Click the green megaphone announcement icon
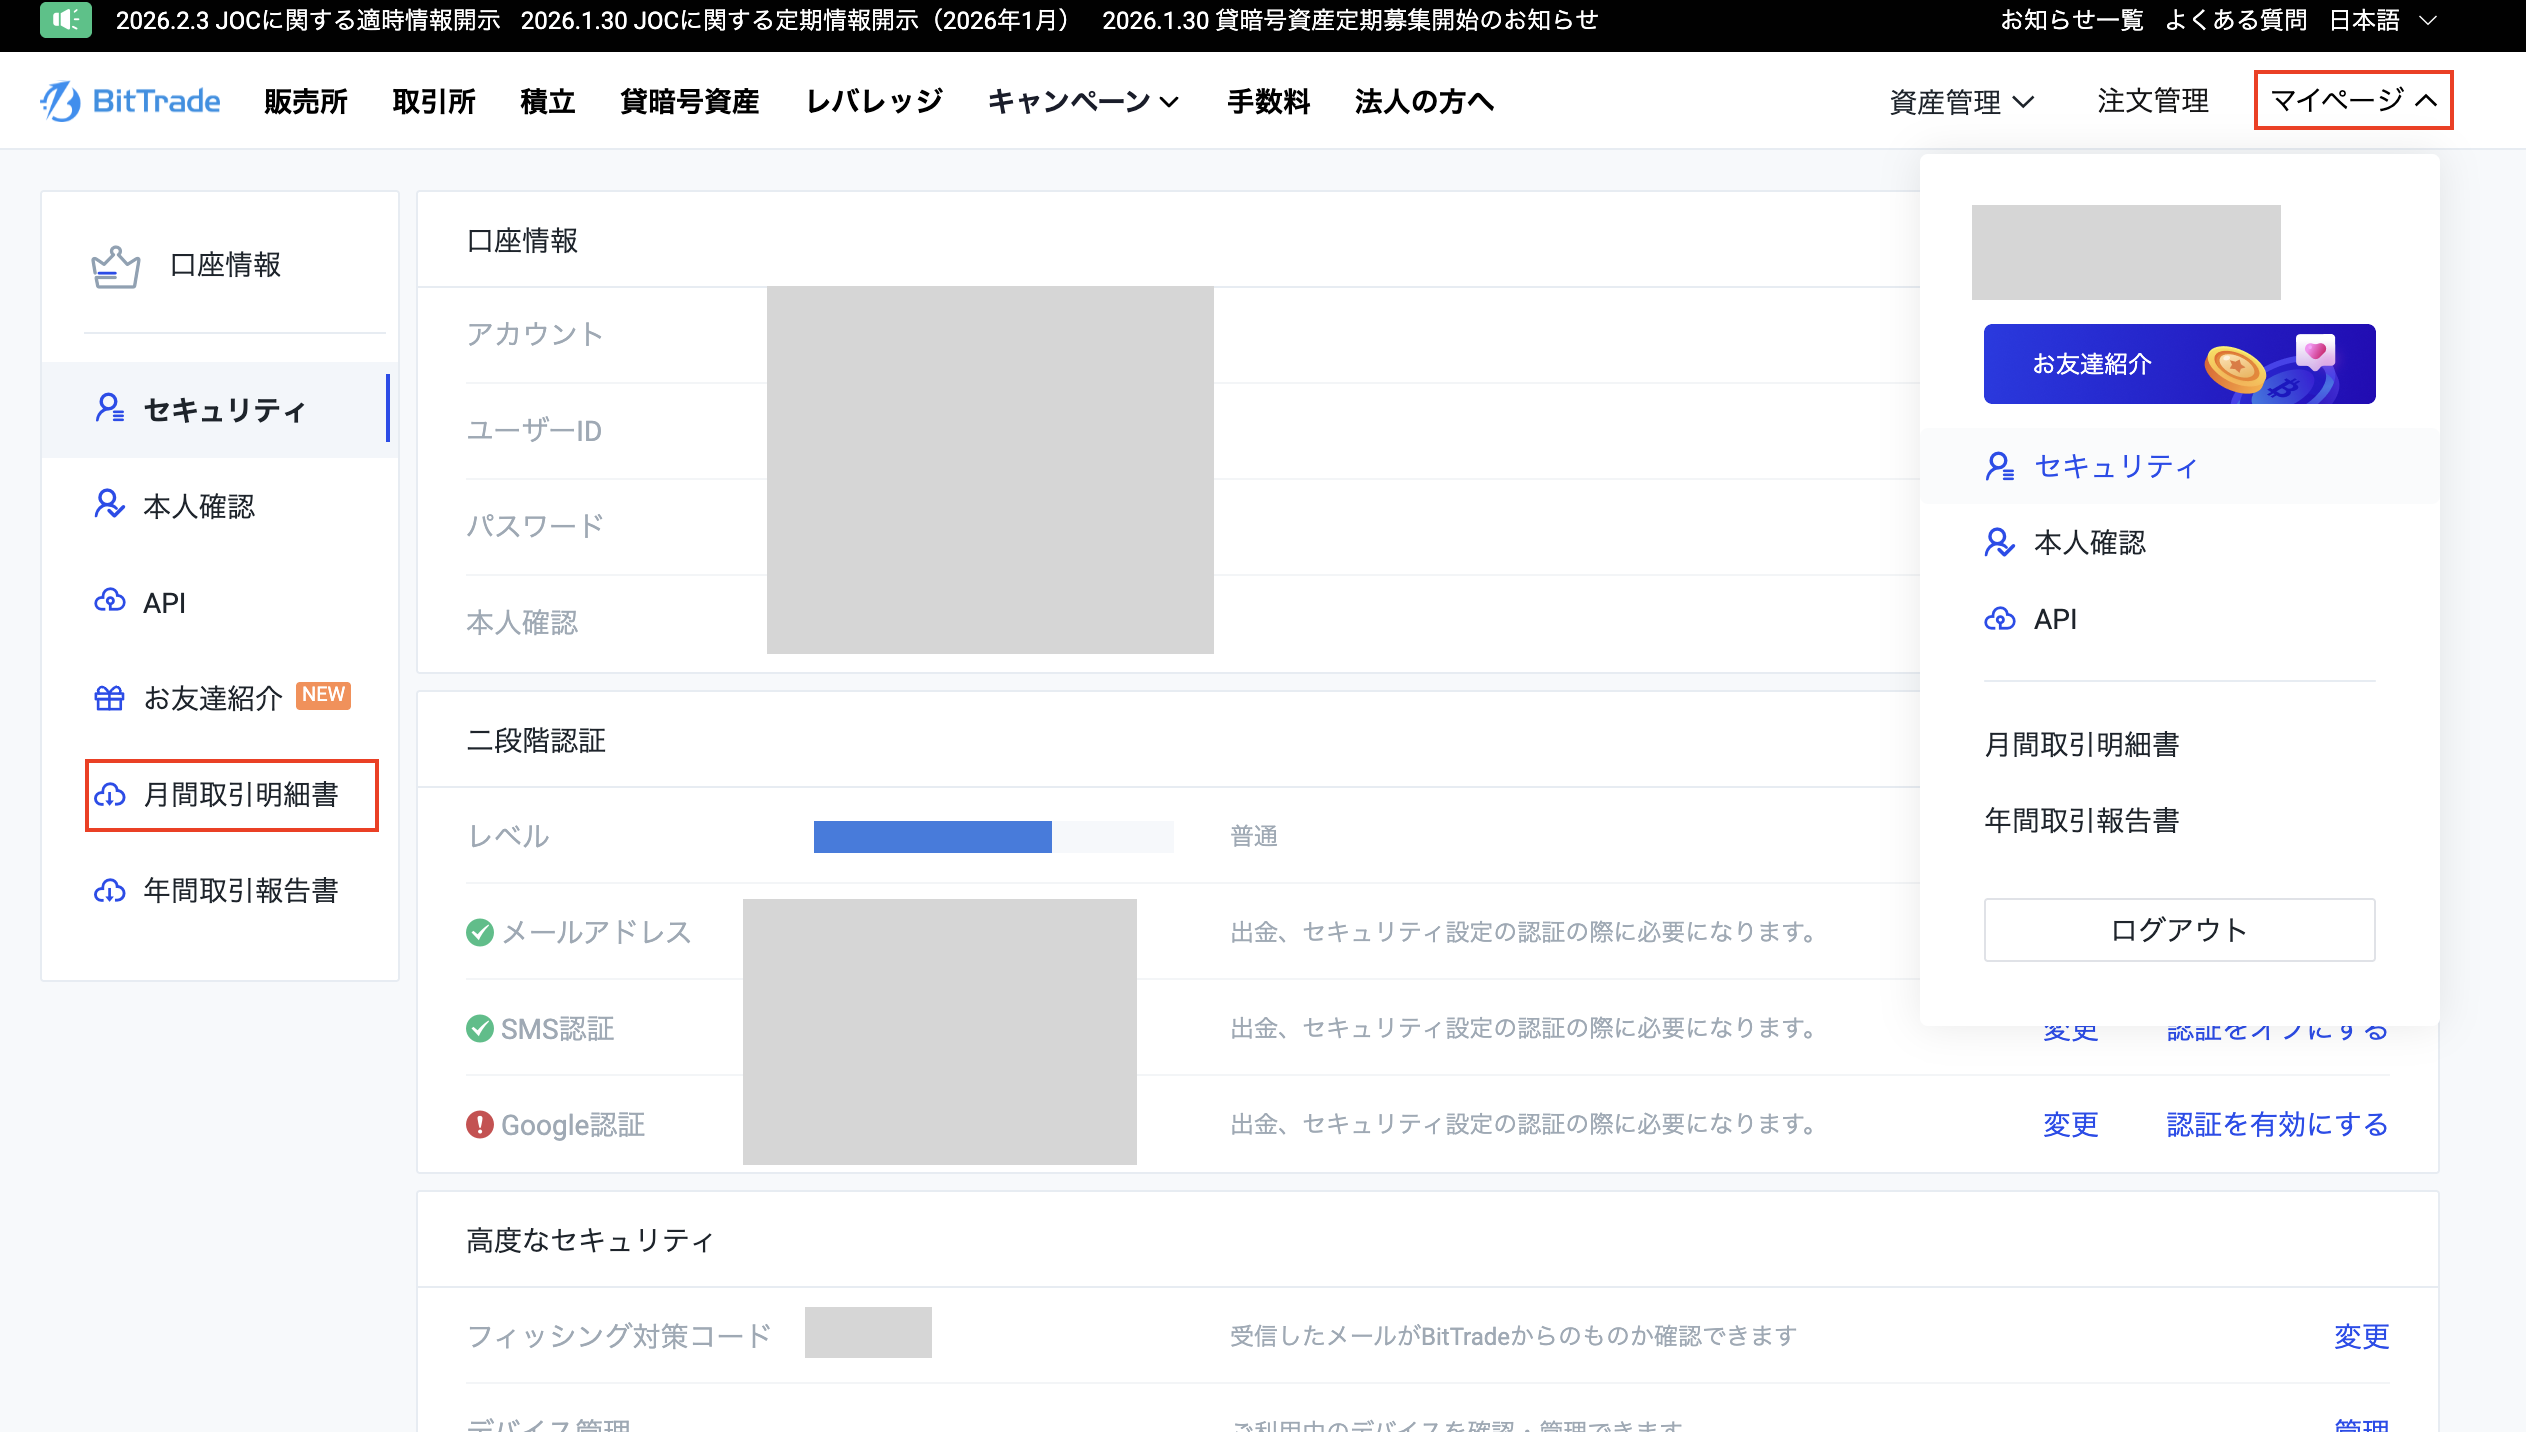 pyautogui.click(x=66, y=19)
